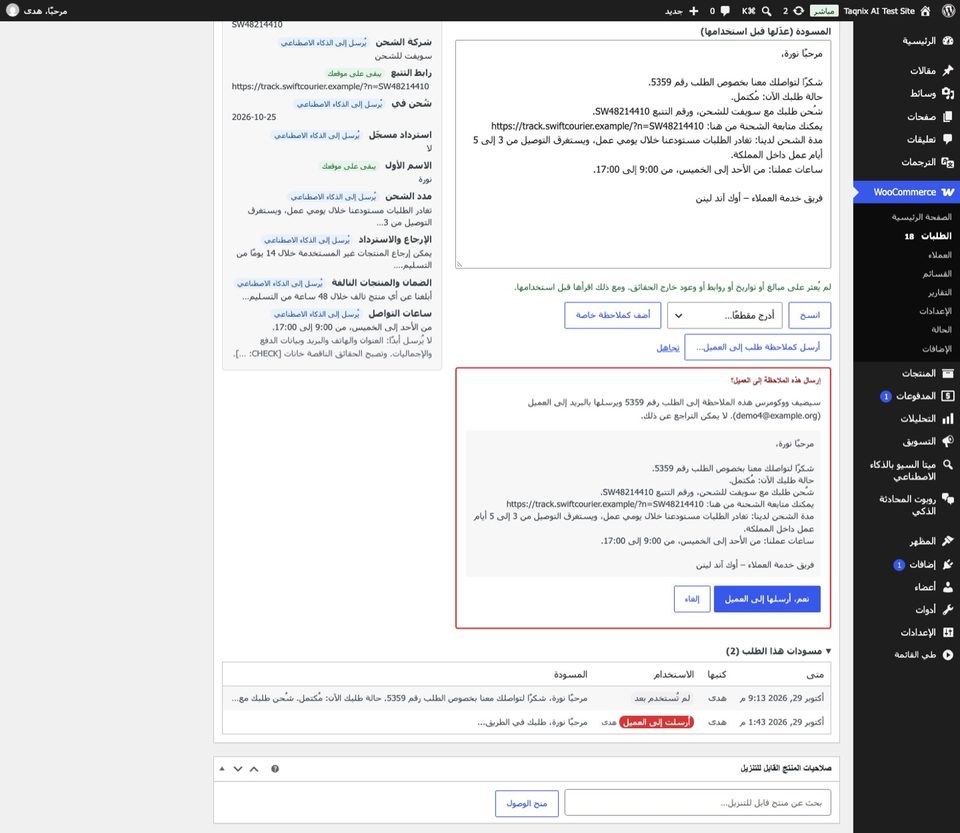Click the tracking URL under رابط التتبع
Viewport: 960px width, 833px height.
(331, 86)
